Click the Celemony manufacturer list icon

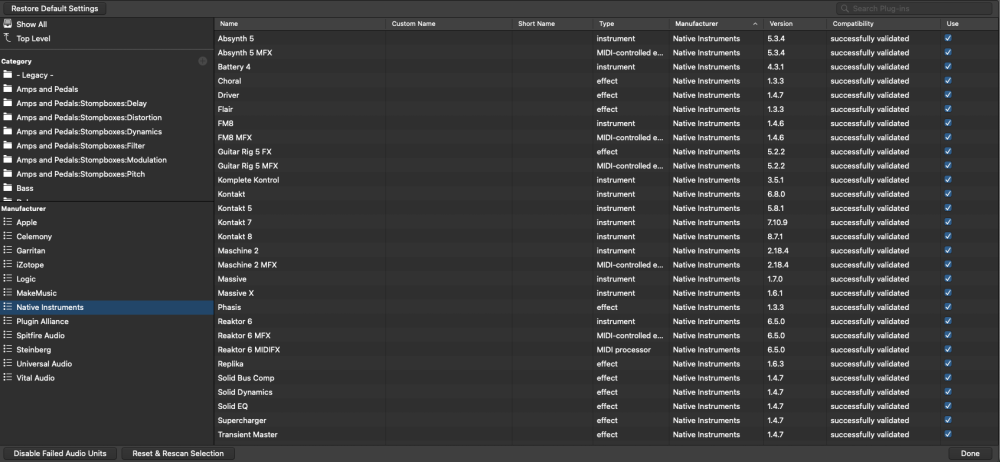pyautogui.click(x=8, y=236)
